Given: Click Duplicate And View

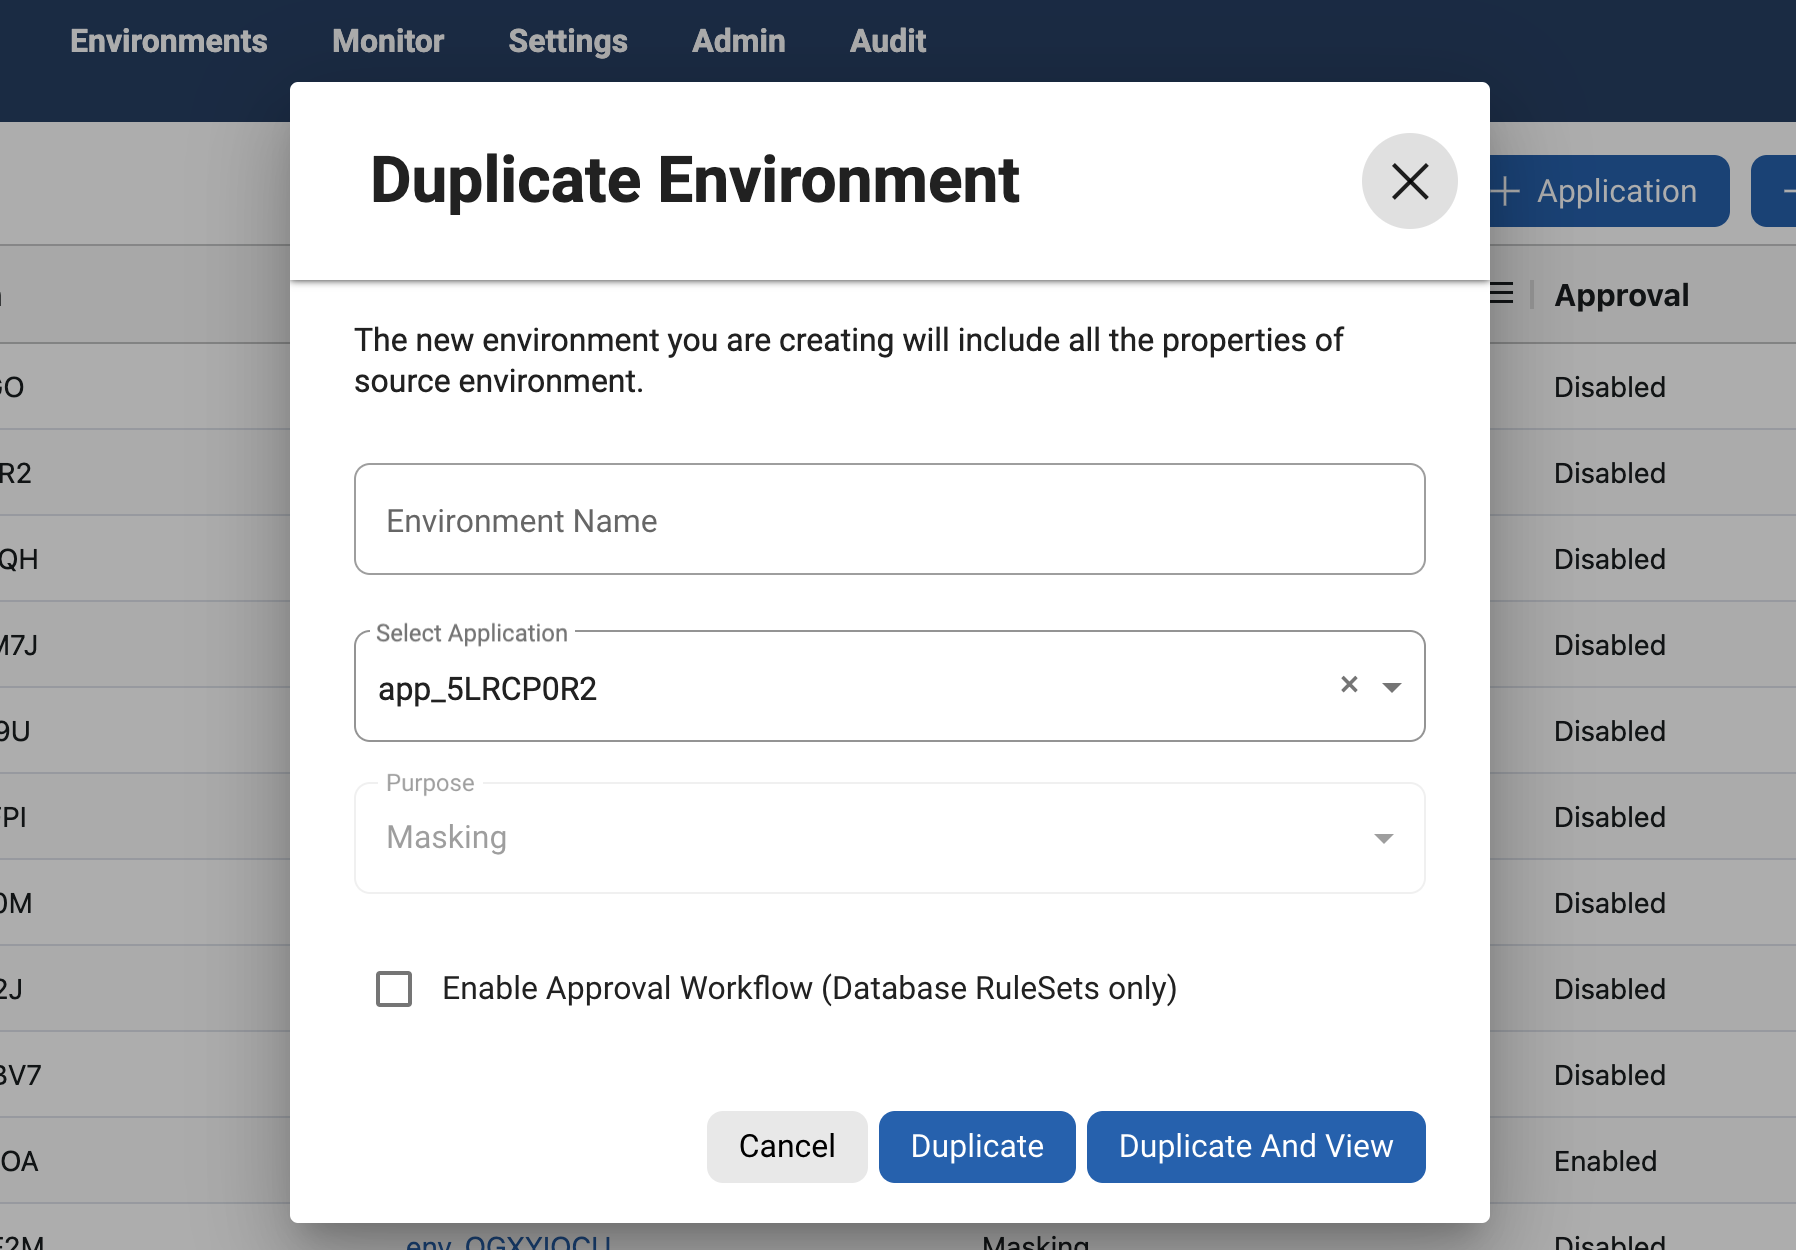Looking at the screenshot, I should [1256, 1146].
